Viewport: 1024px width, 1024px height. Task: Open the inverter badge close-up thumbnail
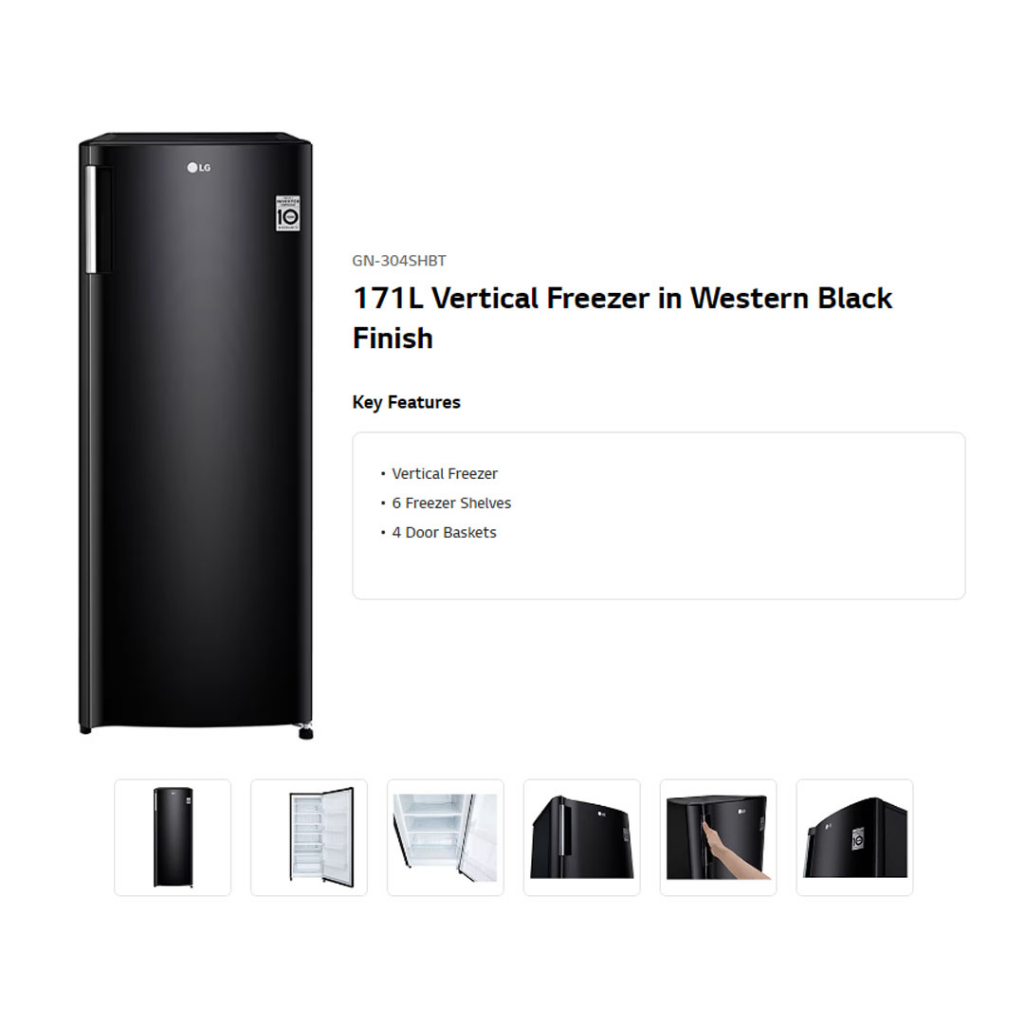[855, 837]
